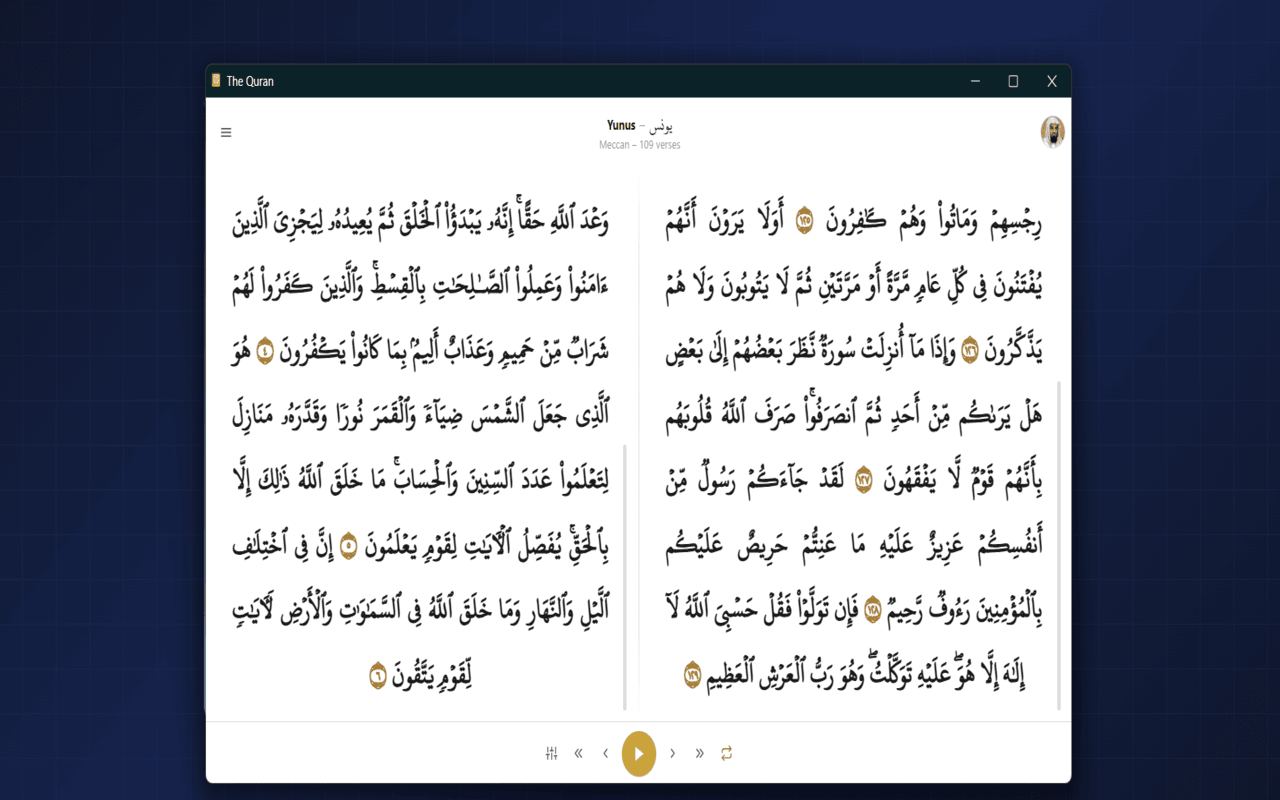Jump forward with the double right chevron
The image size is (1280, 800).
(x=699, y=753)
